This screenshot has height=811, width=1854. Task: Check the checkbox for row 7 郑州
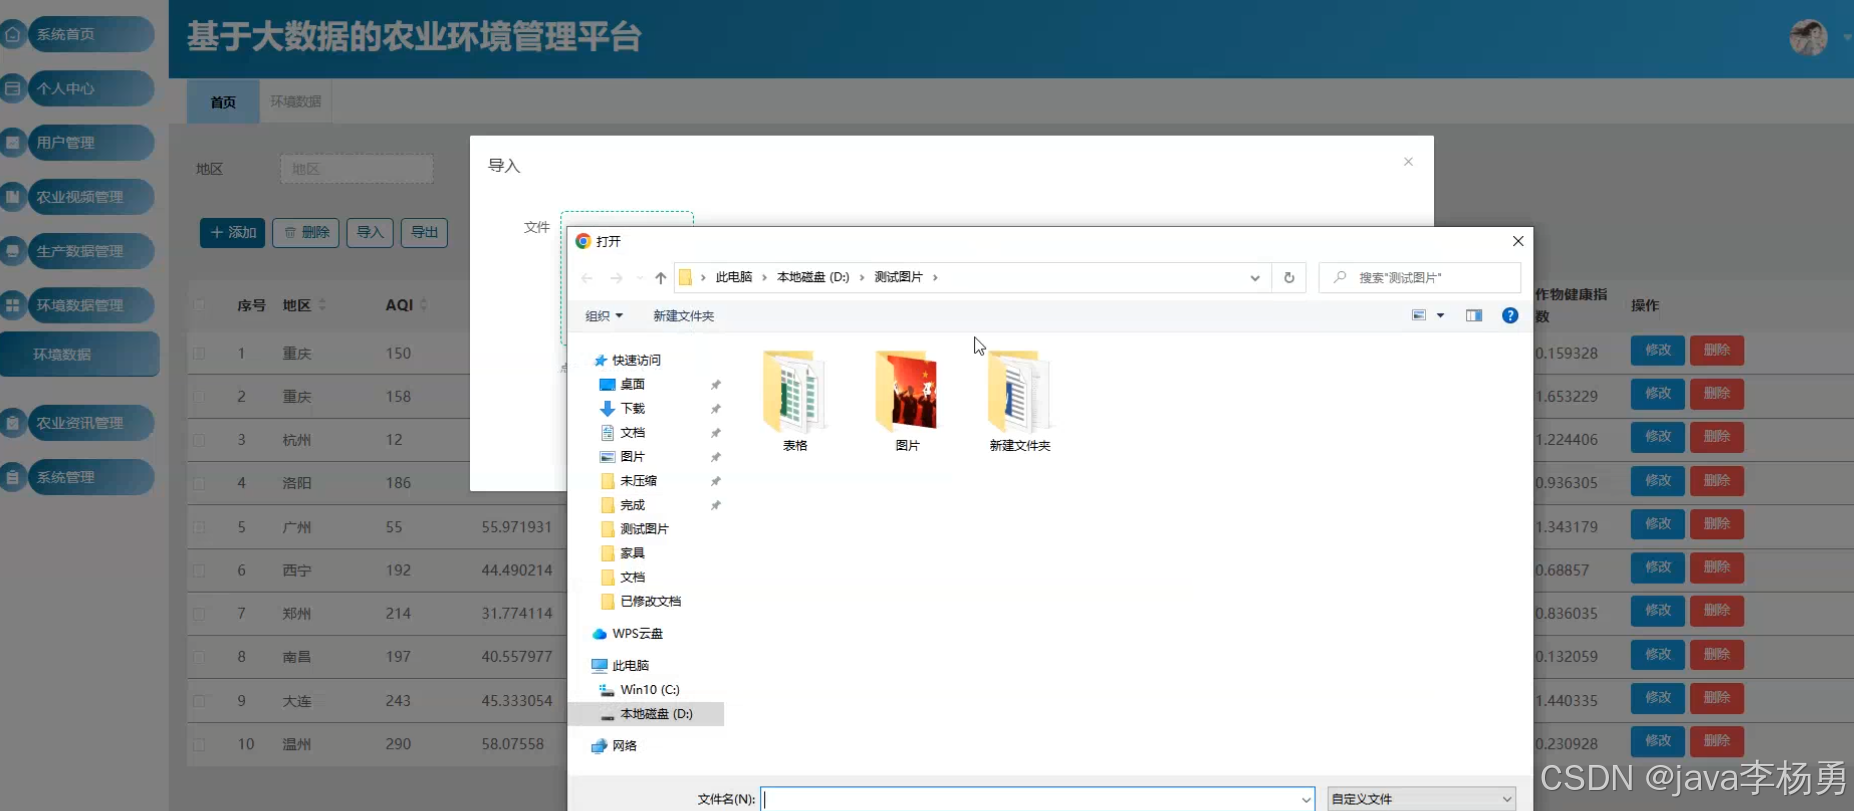coord(199,614)
